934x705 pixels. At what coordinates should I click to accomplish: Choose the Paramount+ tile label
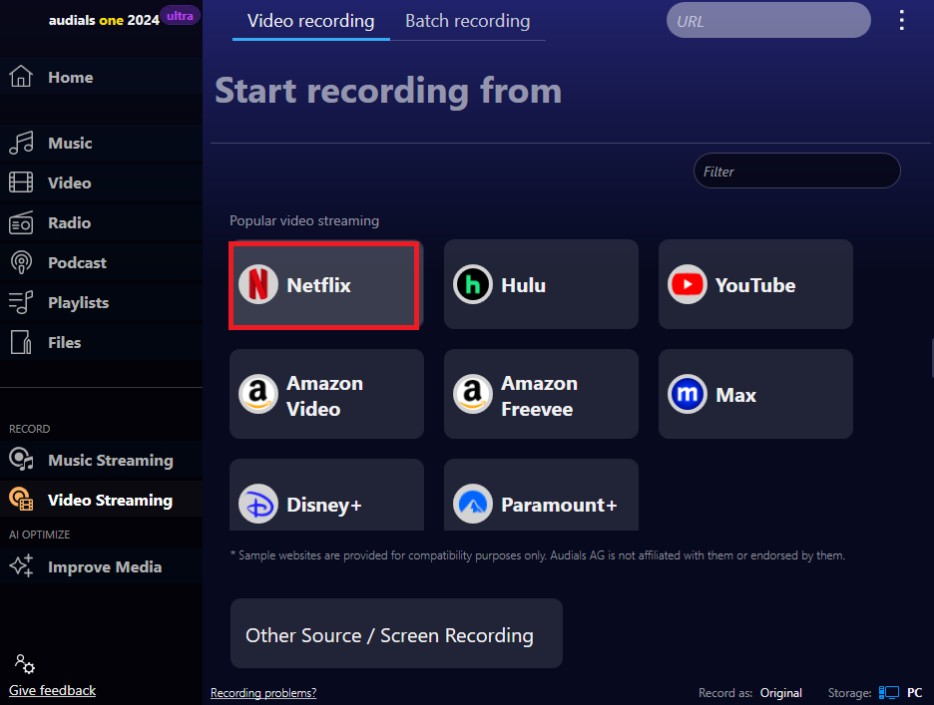tap(559, 505)
